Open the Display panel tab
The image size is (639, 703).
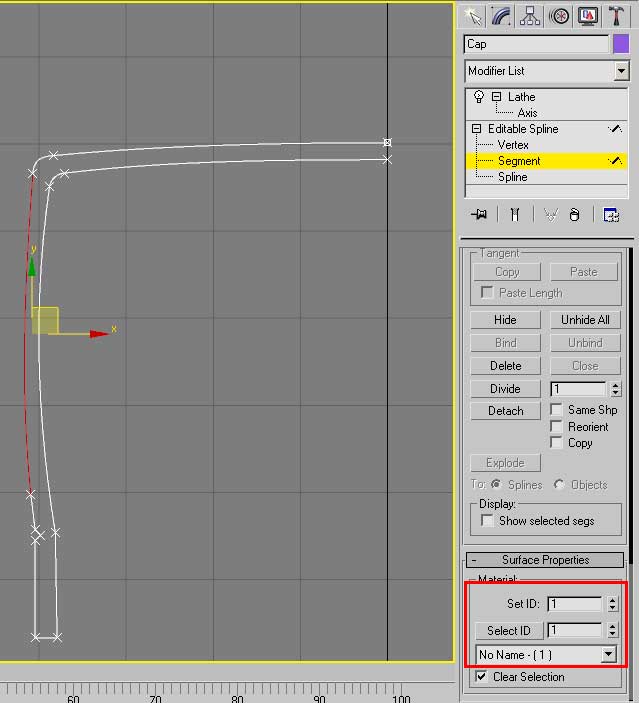tap(588, 15)
